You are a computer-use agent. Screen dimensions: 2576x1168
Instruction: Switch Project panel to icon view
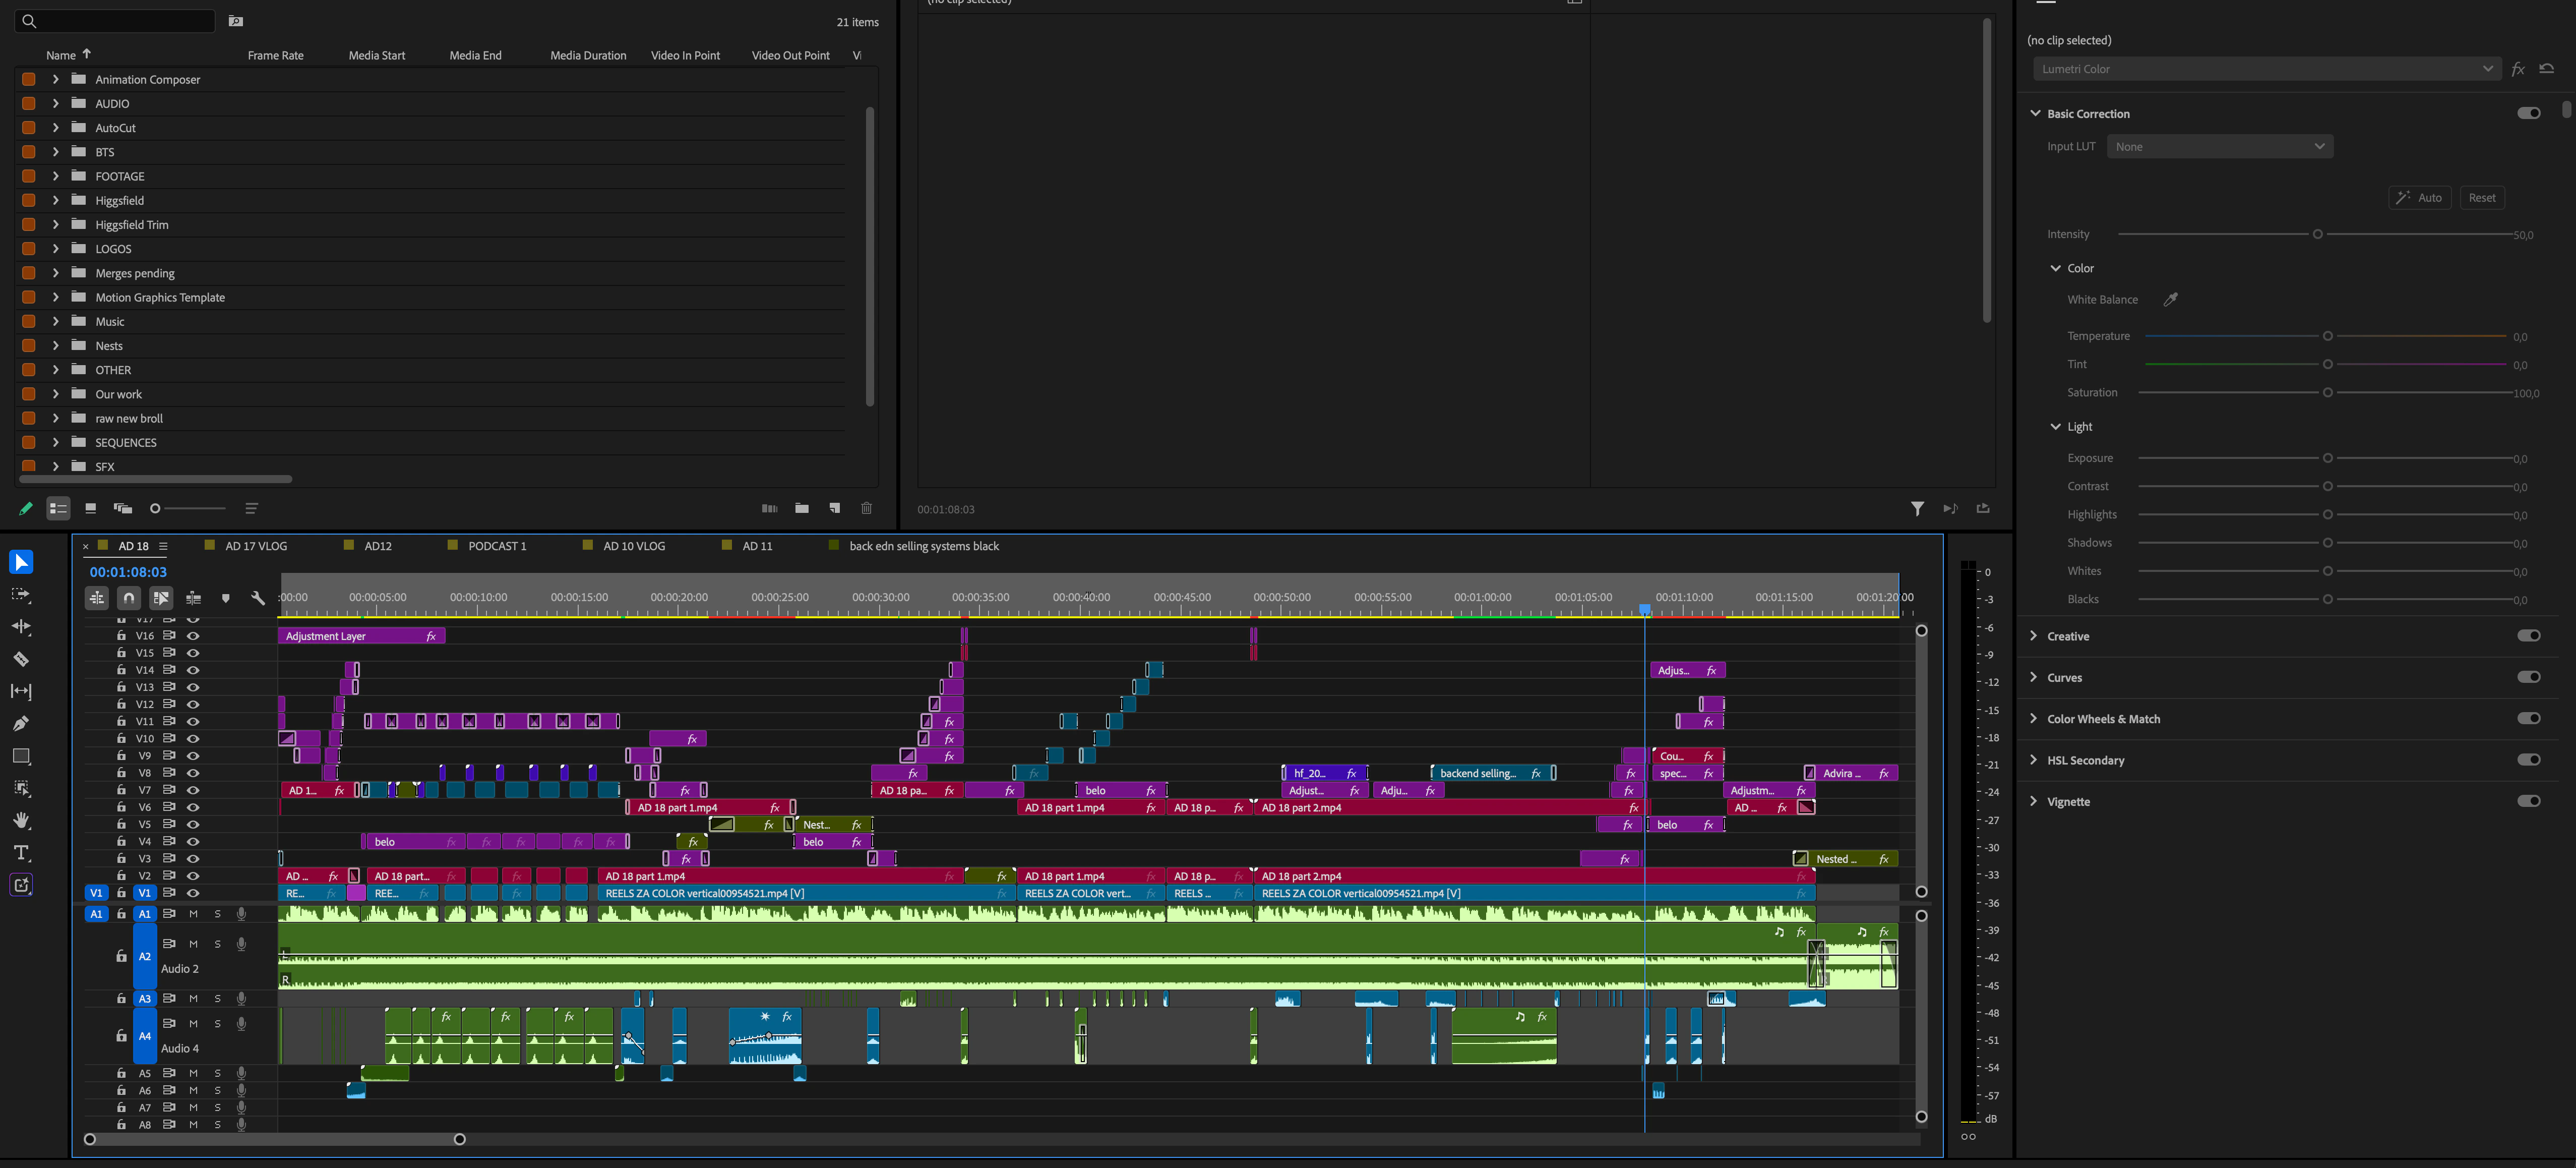tap(91, 508)
